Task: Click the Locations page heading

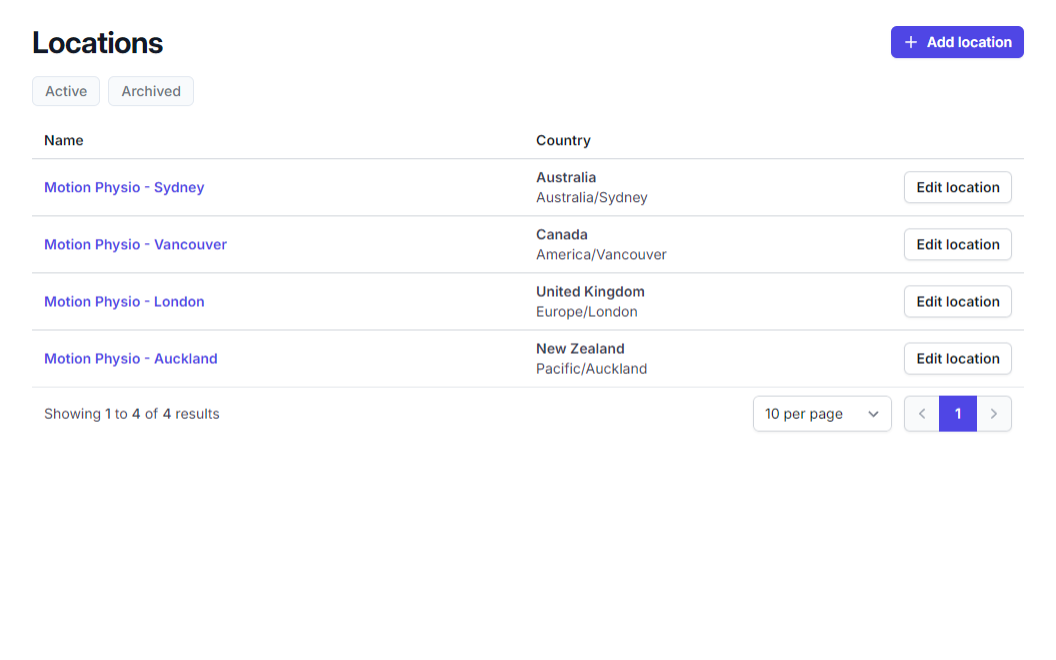Action: (x=97, y=43)
